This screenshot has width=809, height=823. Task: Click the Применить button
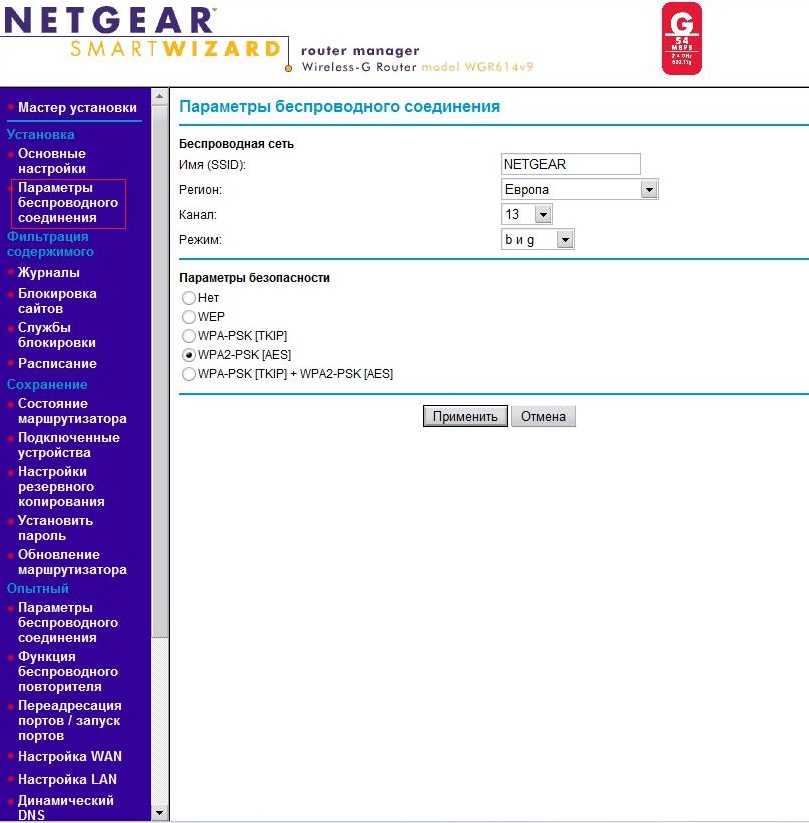click(465, 417)
